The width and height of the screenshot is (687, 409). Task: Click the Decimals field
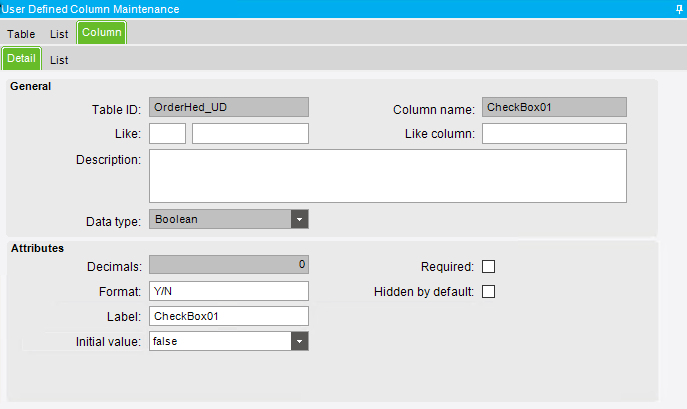228,265
